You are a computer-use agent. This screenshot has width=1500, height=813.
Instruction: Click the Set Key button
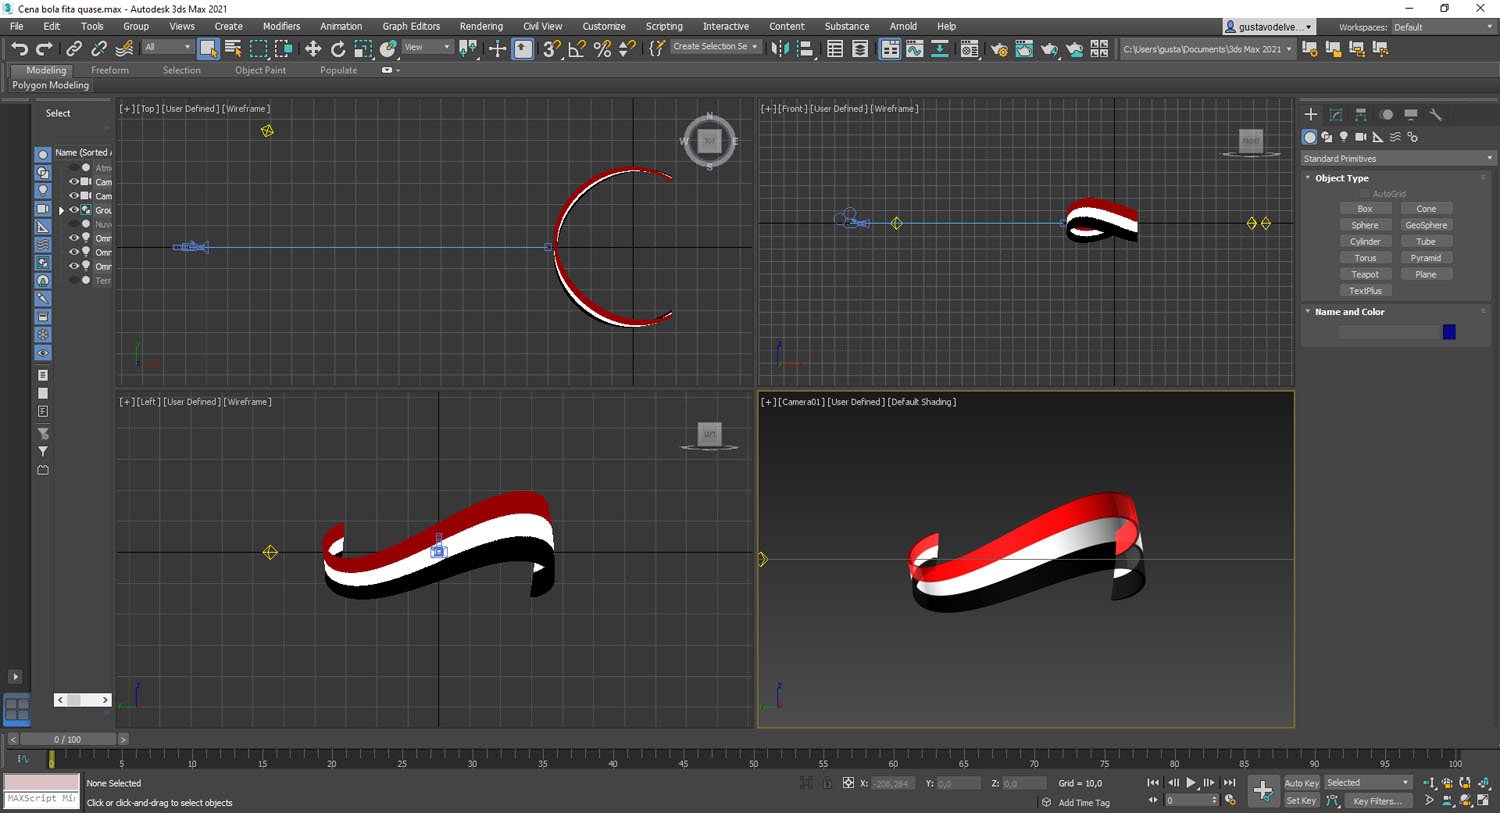[1301, 801]
